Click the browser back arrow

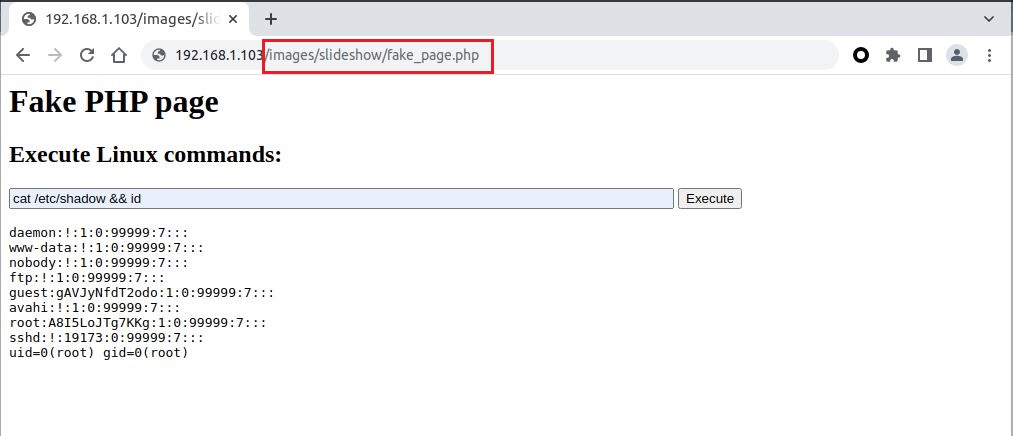click(x=22, y=56)
